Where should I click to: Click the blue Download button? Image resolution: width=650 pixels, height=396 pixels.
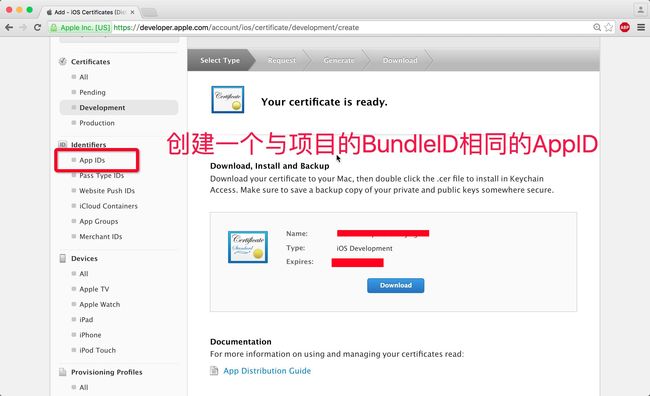click(395, 285)
